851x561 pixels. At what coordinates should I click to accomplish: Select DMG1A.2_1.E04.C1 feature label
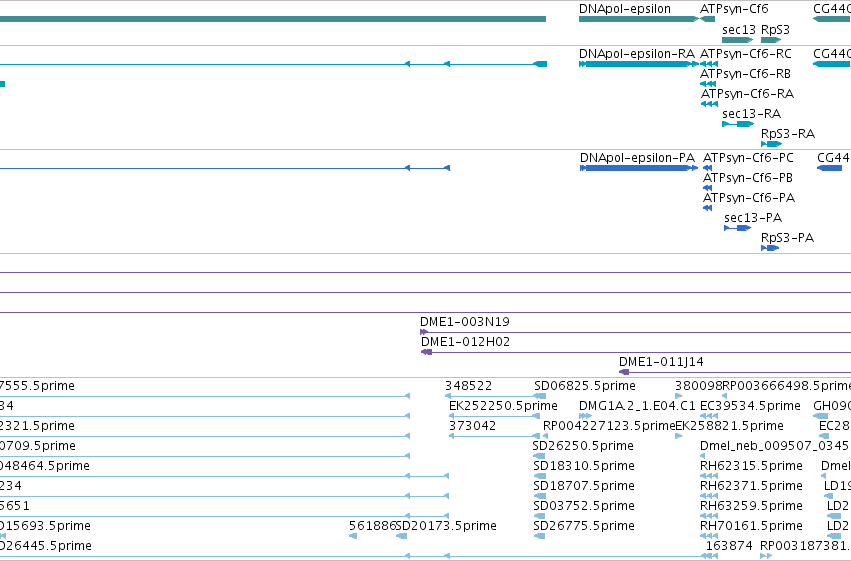click(x=637, y=406)
